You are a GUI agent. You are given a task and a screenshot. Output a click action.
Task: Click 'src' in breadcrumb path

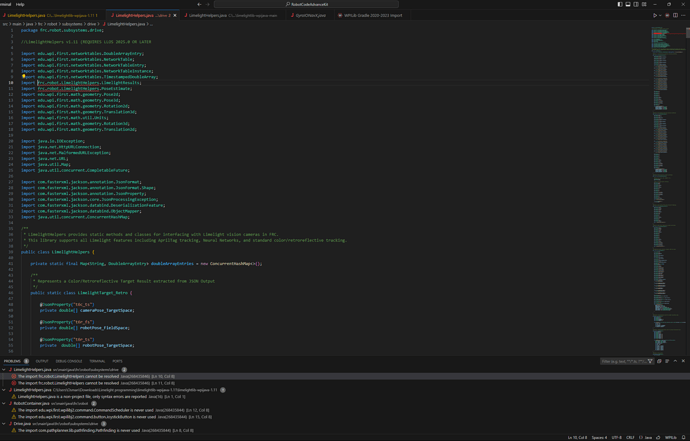coord(5,24)
